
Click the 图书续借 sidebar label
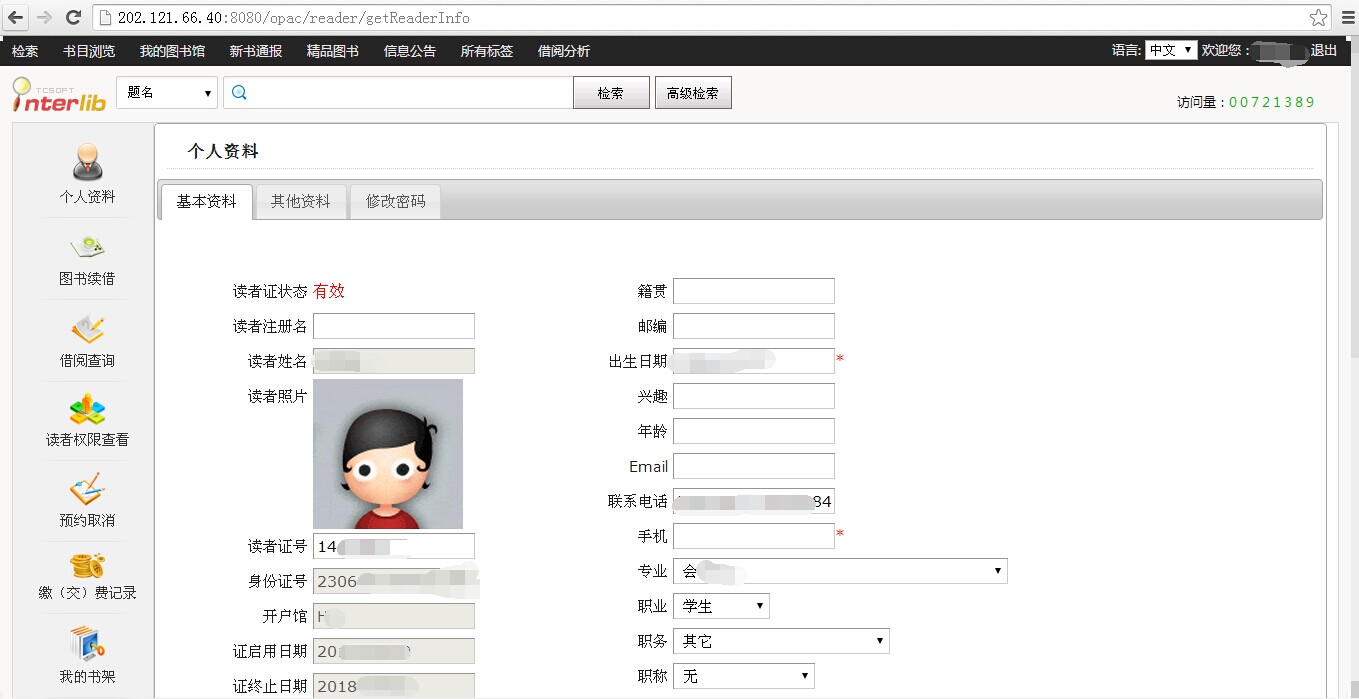coord(87,279)
